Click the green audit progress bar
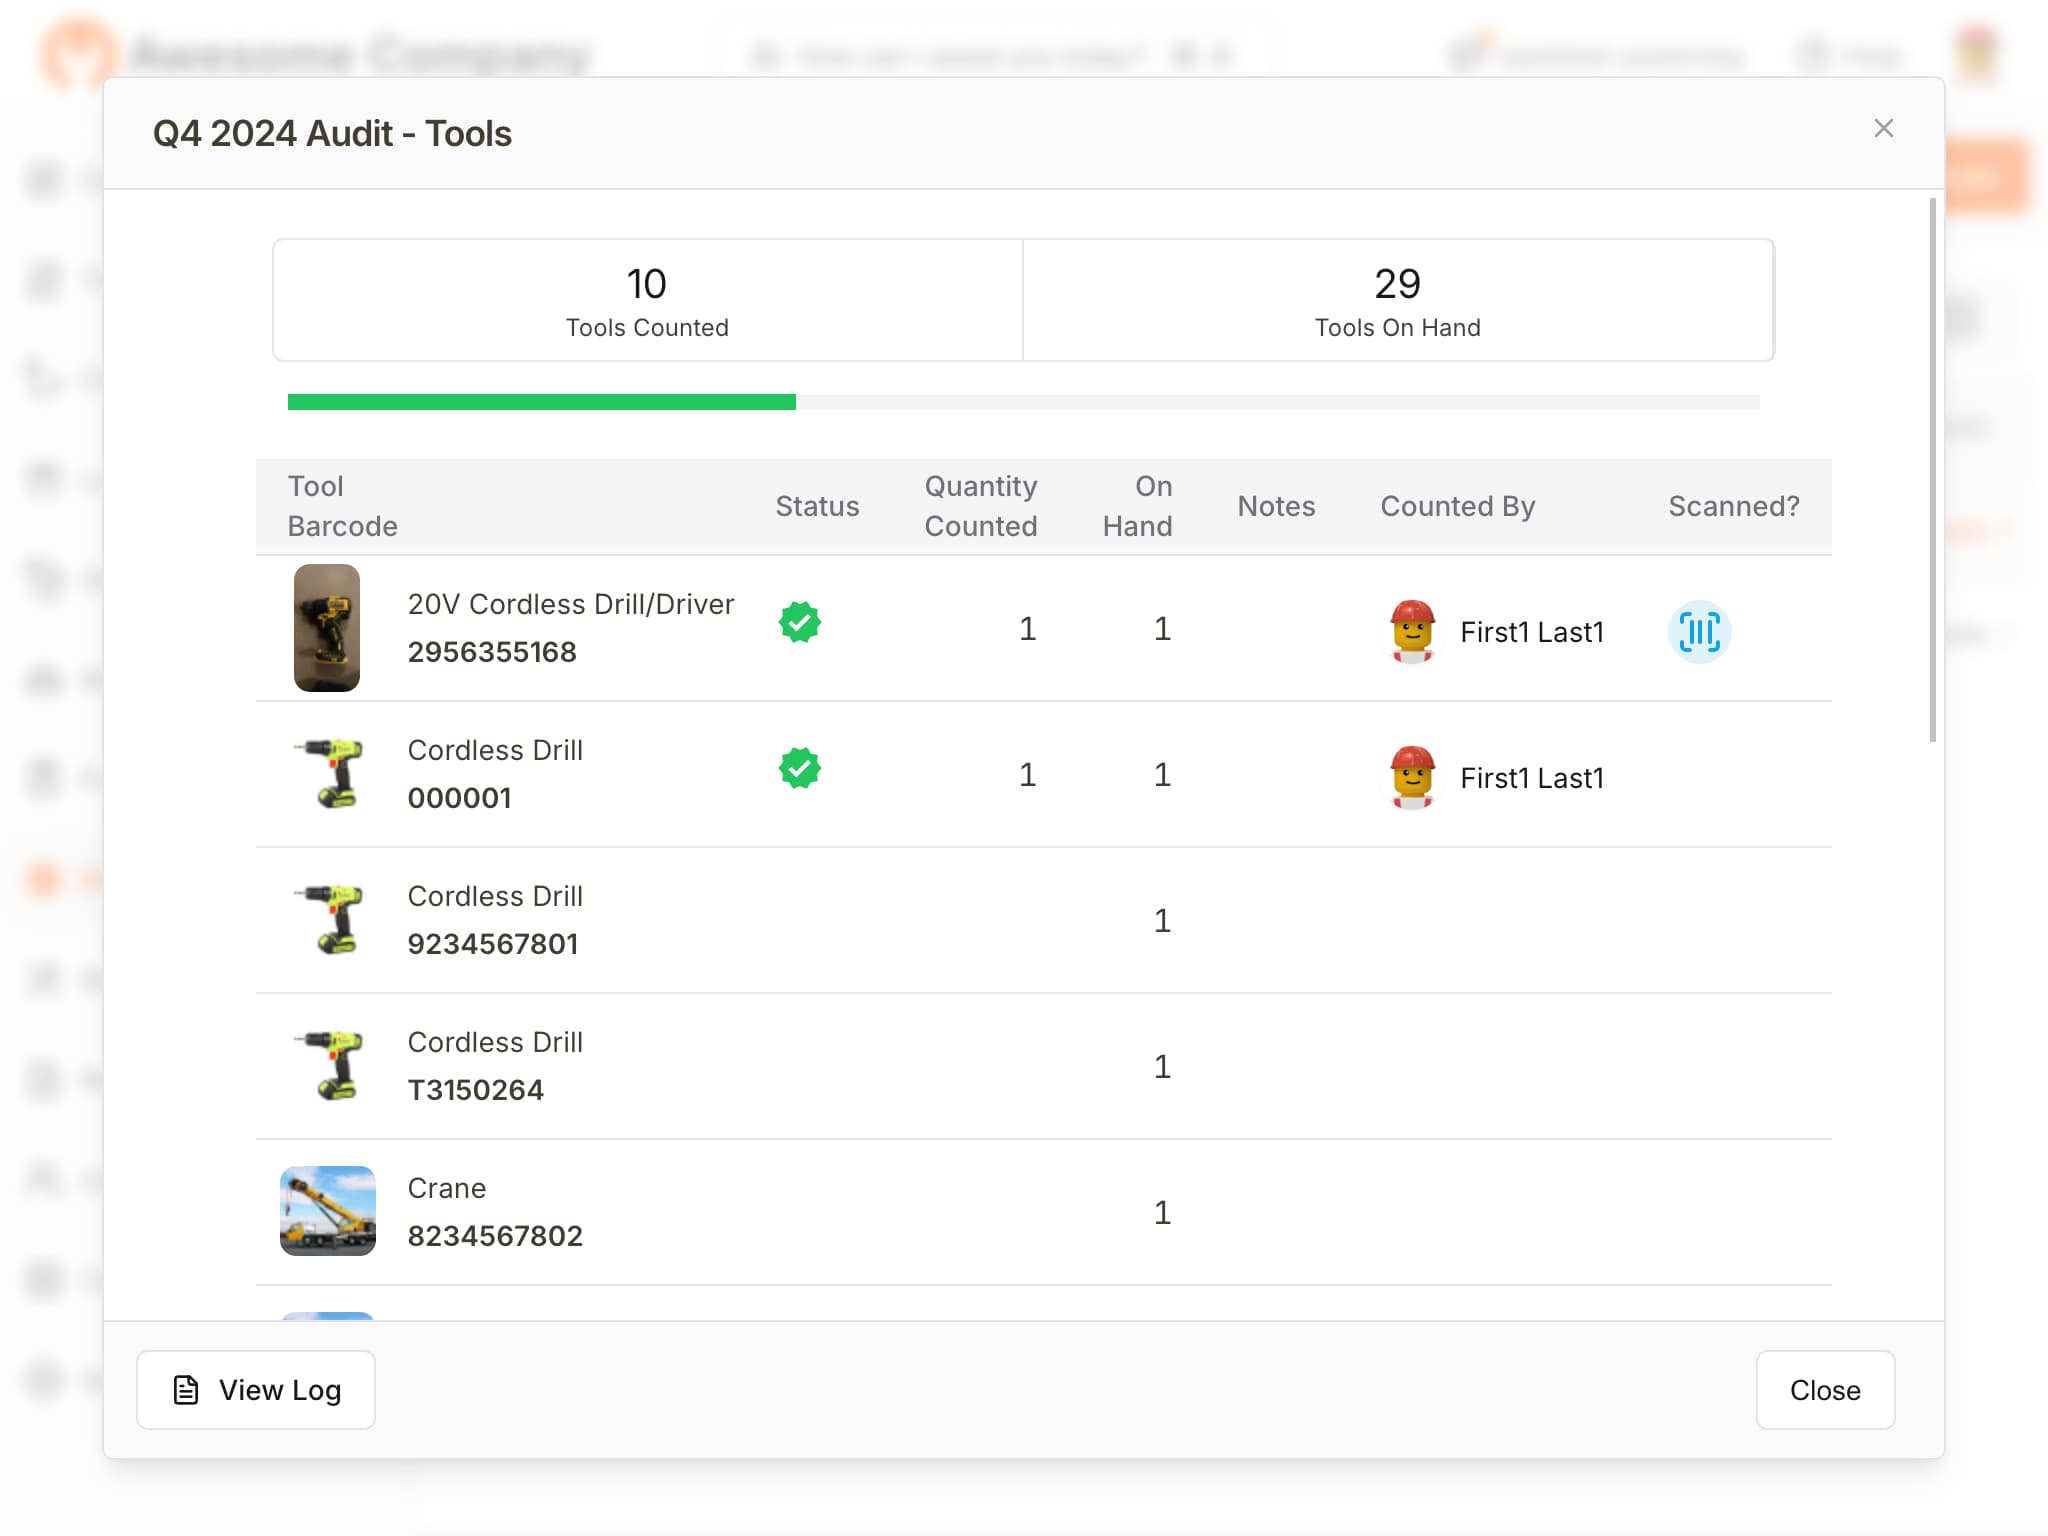This screenshot has height=1536, width=2048. coord(541,402)
